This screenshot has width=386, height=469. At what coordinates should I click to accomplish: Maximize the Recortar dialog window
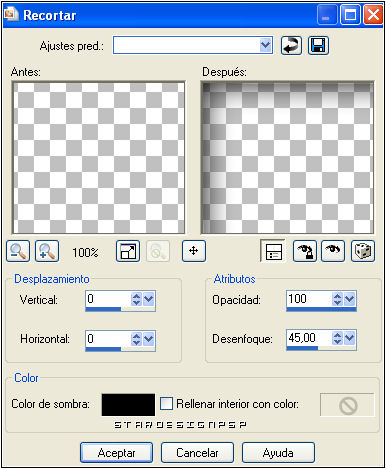click(x=350, y=15)
